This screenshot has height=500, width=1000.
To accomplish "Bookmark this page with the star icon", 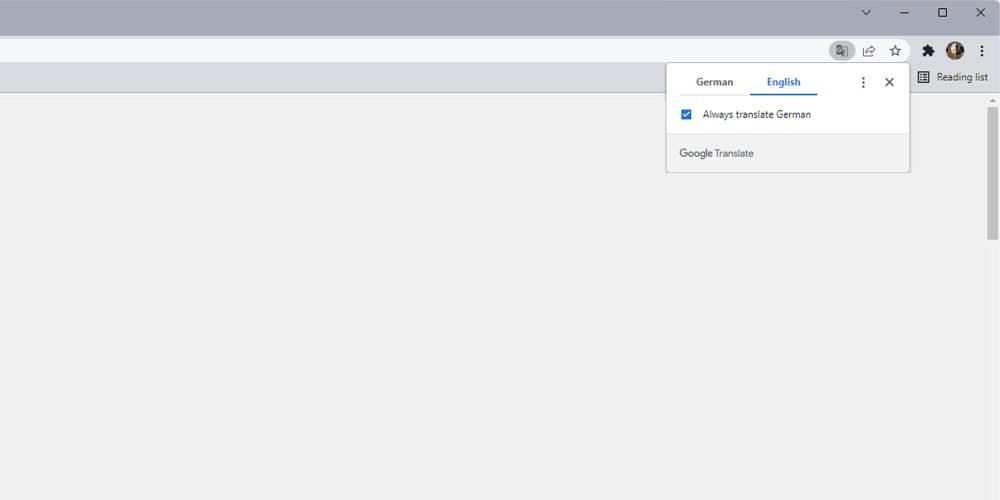I will coord(895,51).
